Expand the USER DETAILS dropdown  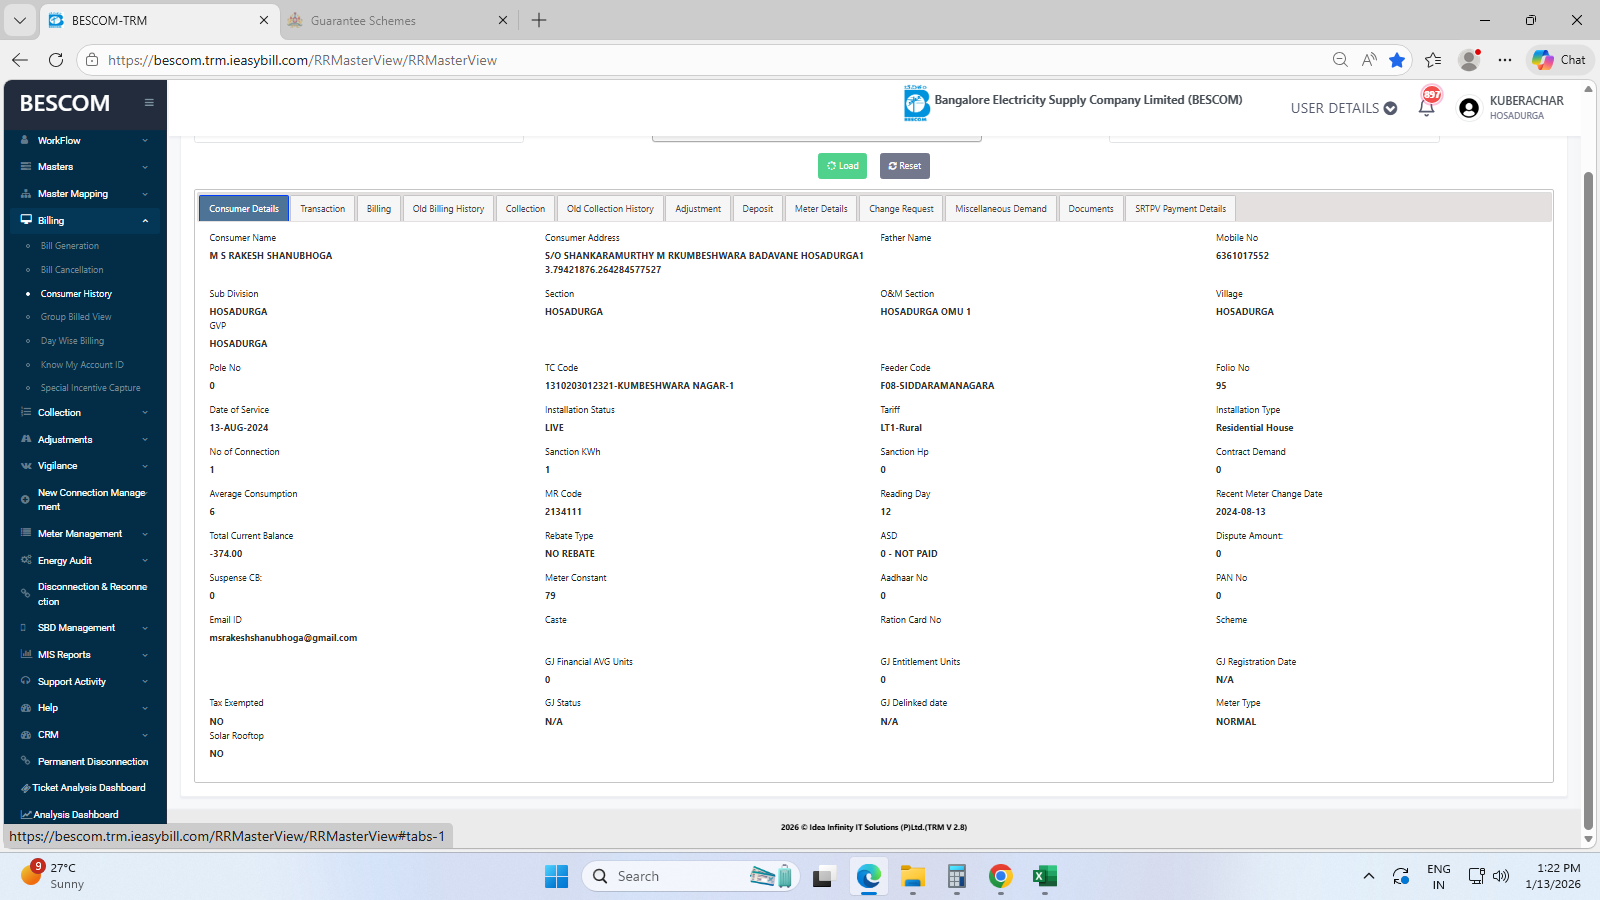(1343, 108)
